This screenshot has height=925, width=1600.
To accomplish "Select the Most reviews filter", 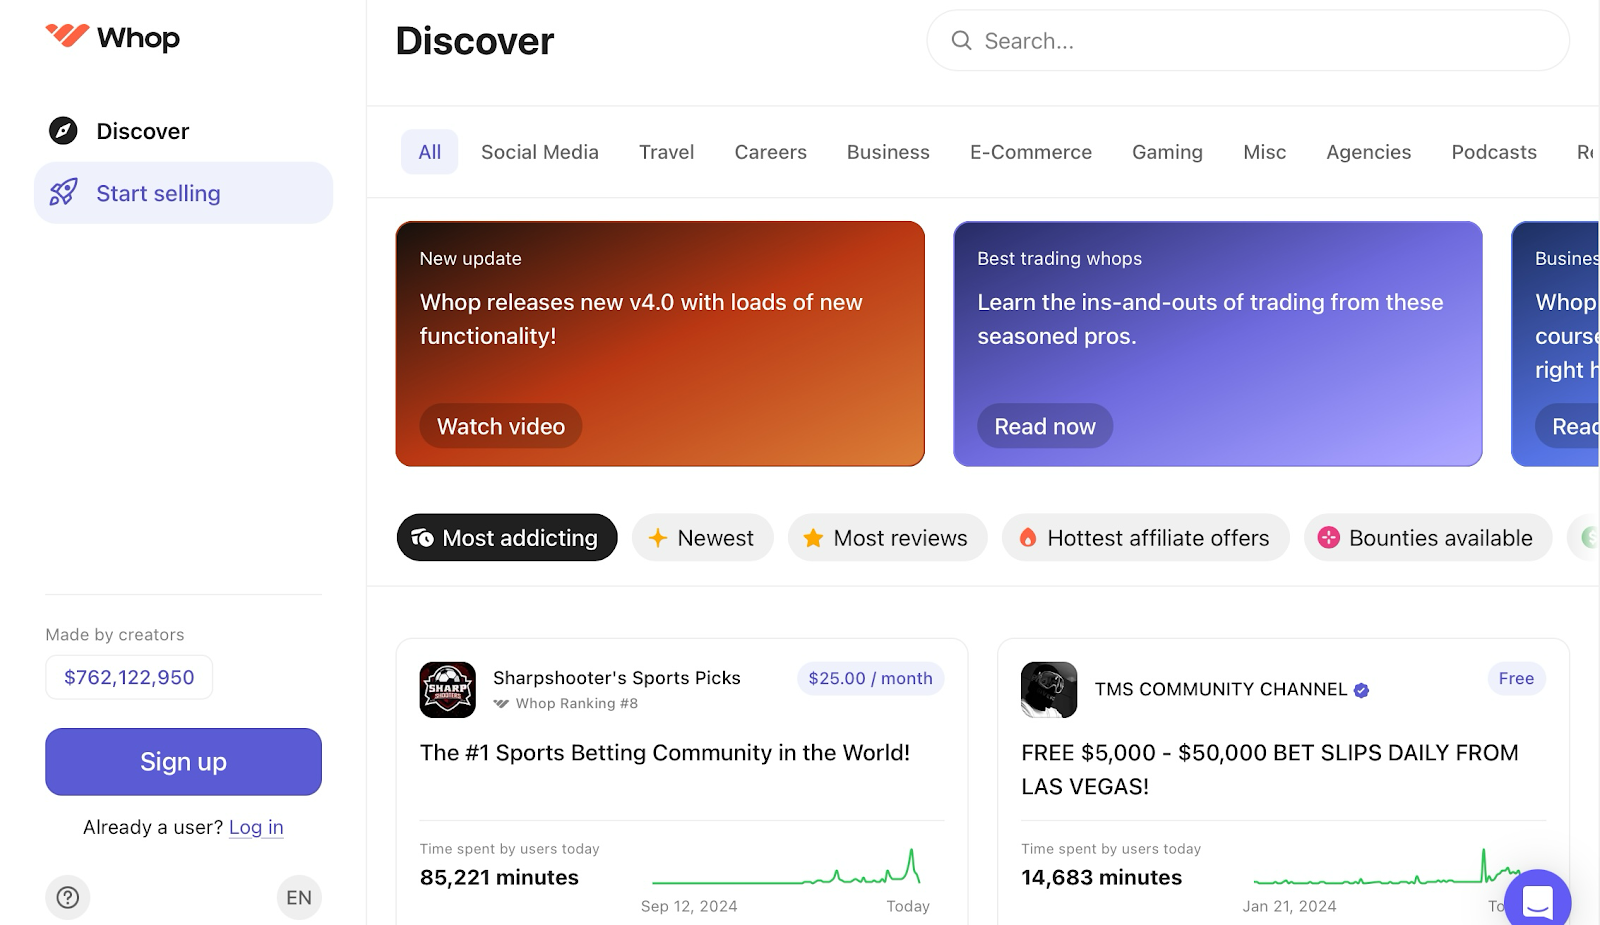I will (x=887, y=537).
